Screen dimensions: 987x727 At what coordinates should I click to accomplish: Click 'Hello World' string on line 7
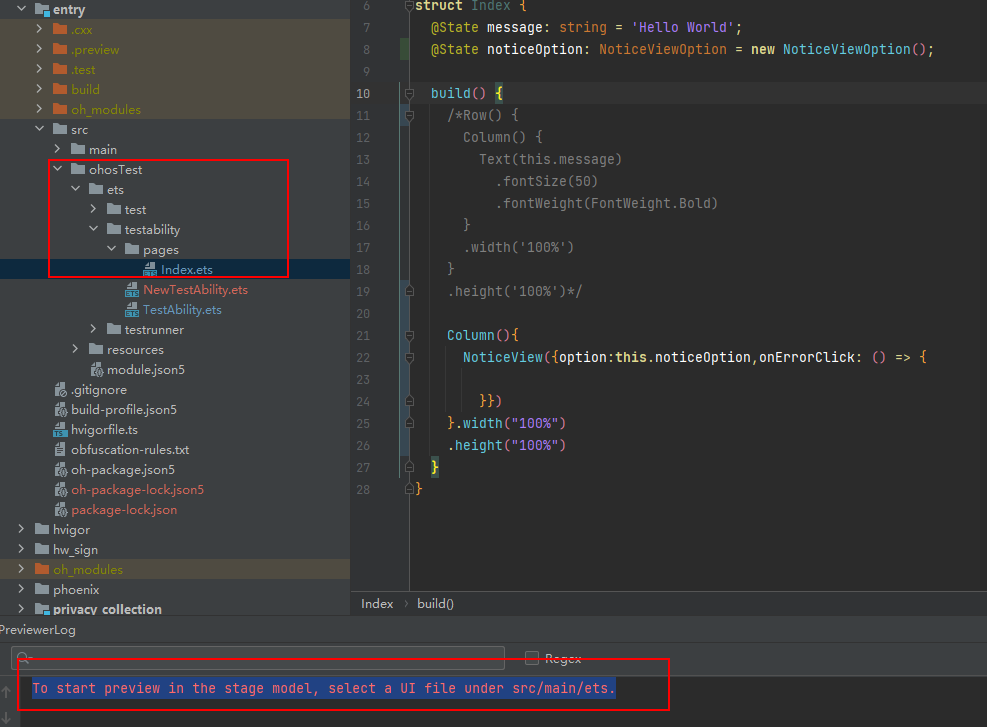[x=682, y=27]
